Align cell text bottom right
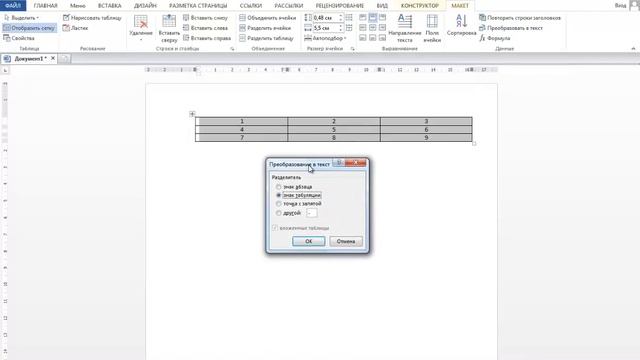Image resolution: width=640 pixels, height=360 pixels. tap(382, 38)
